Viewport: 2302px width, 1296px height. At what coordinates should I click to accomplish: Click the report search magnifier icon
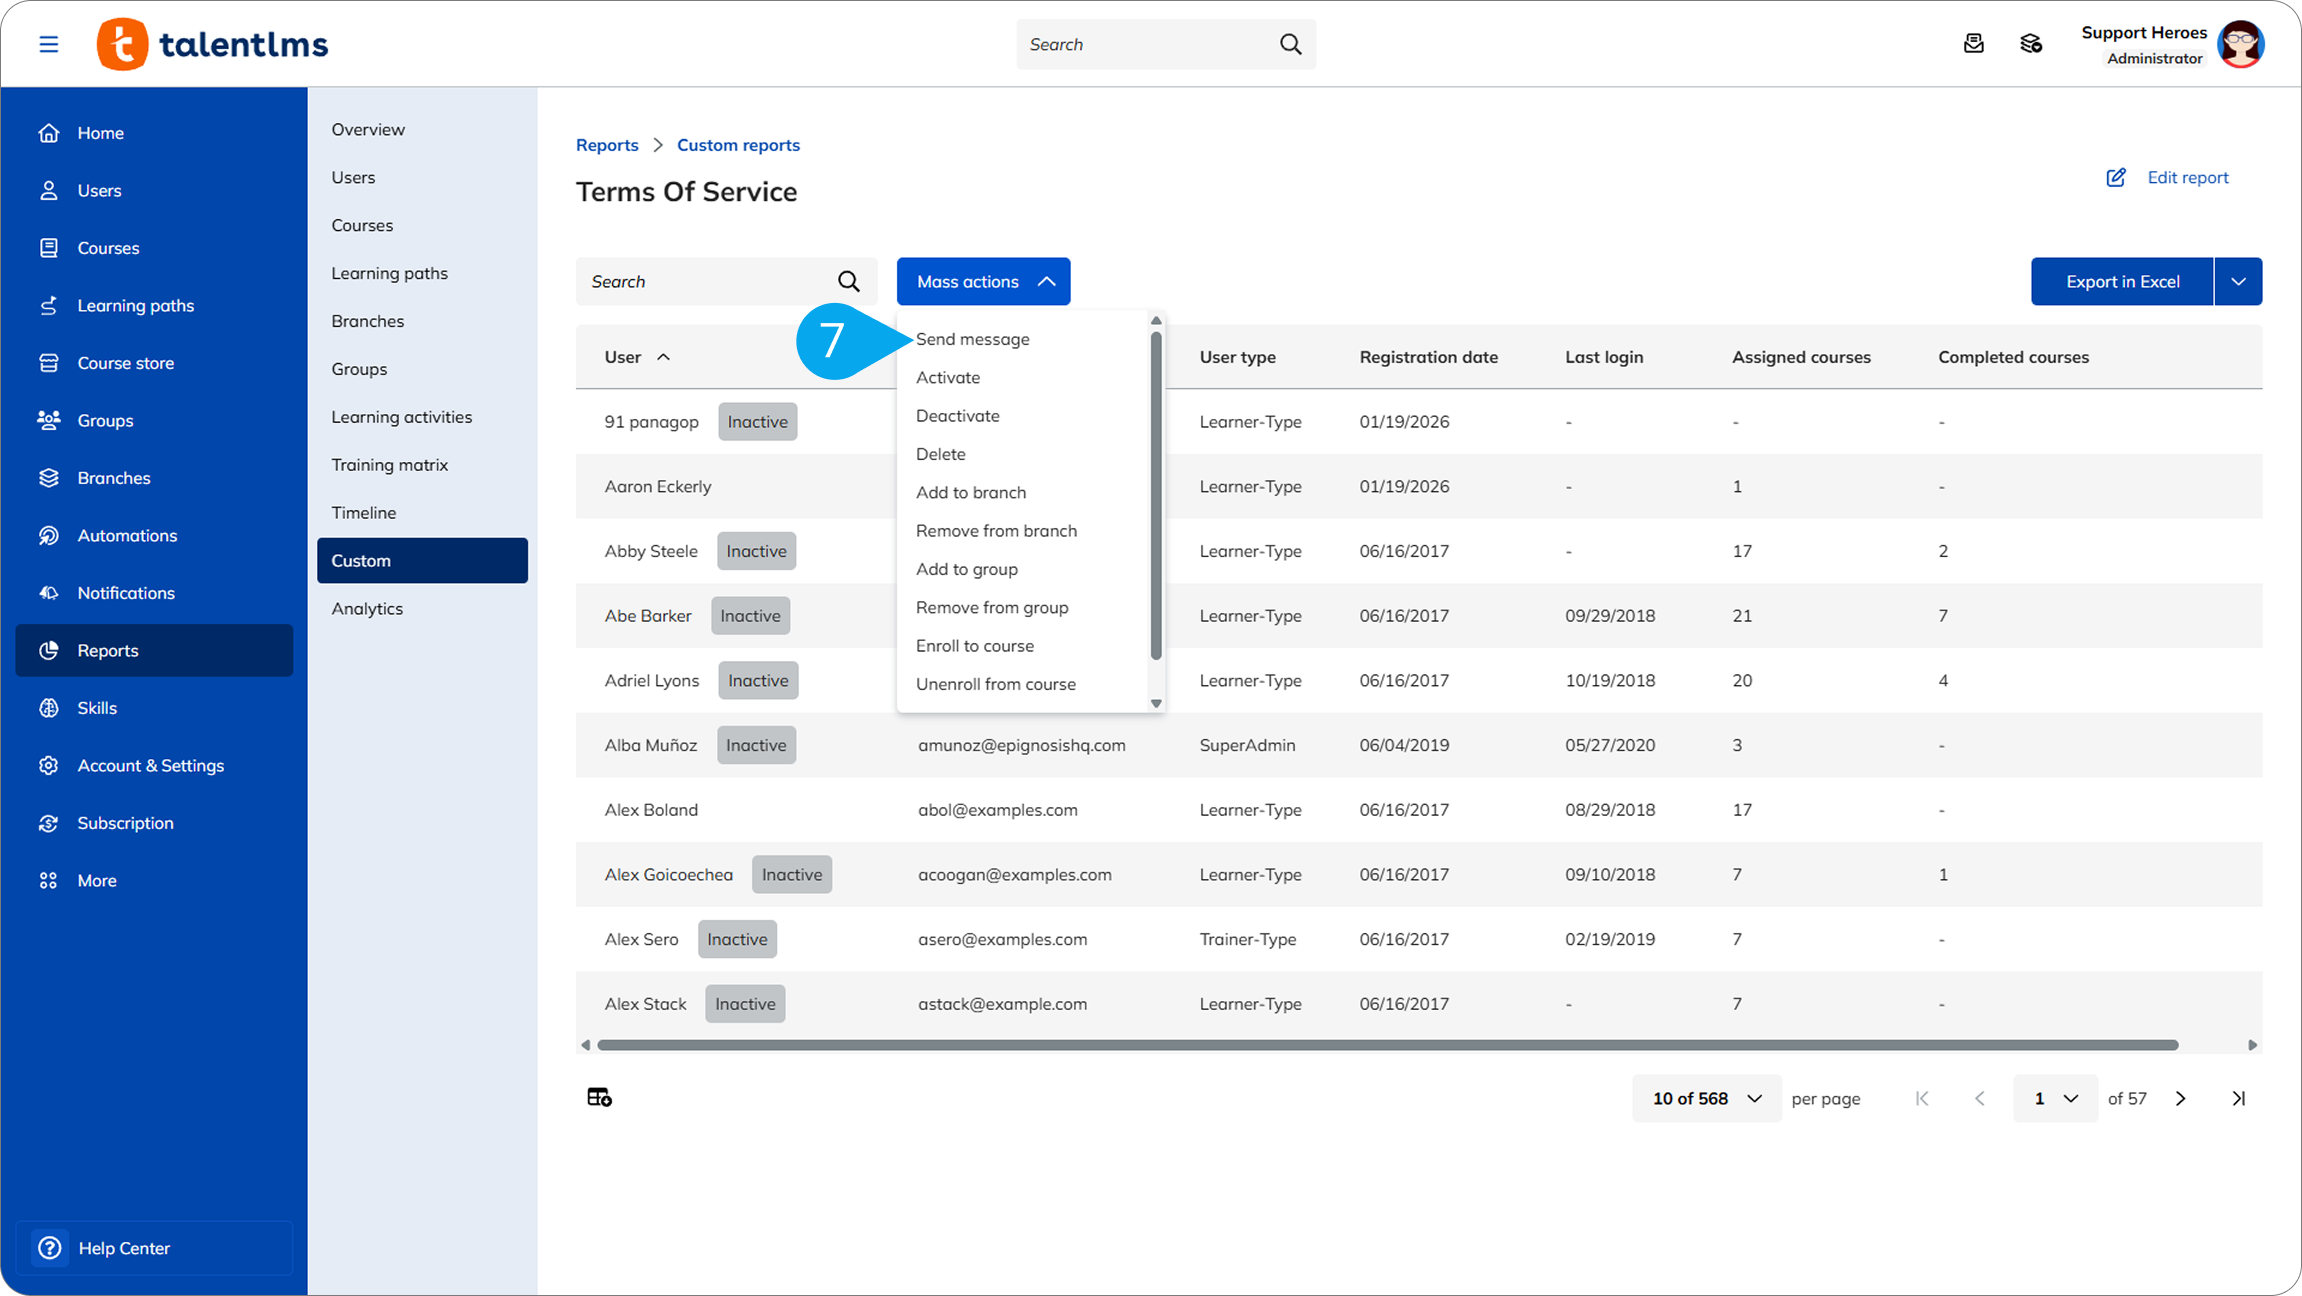[x=848, y=282]
